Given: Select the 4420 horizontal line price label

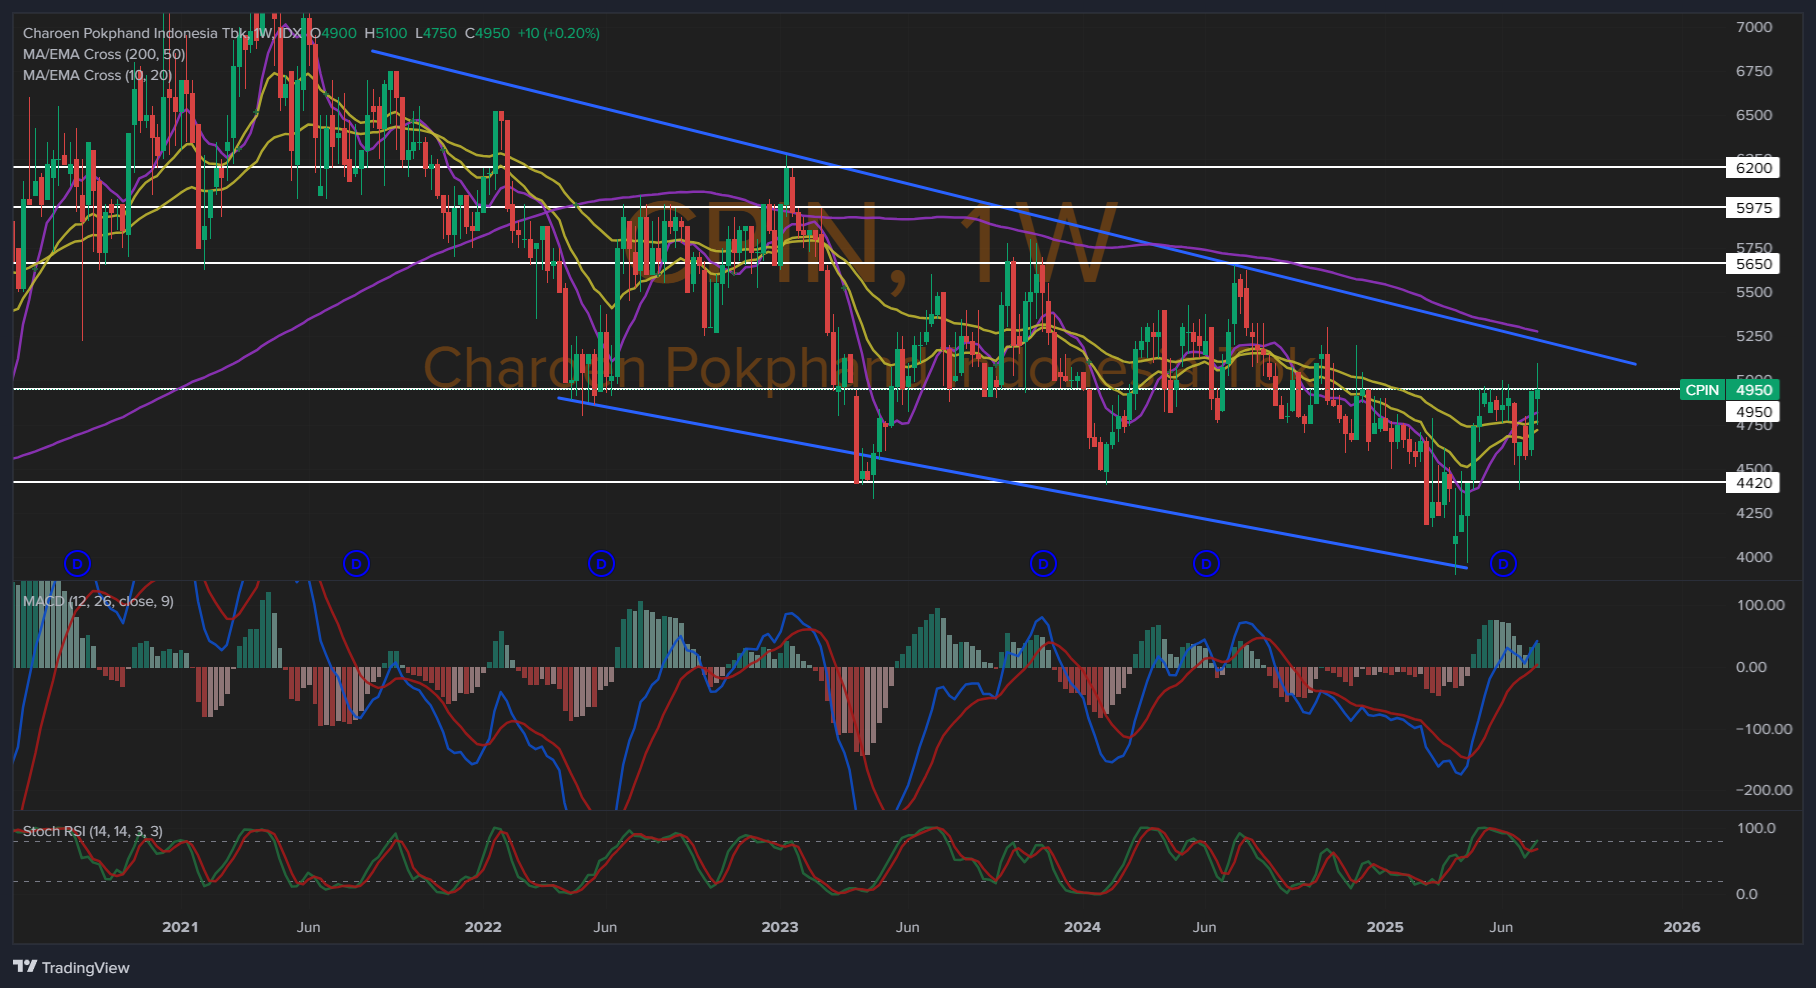Looking at the screenshot, I should (1753, 483).
